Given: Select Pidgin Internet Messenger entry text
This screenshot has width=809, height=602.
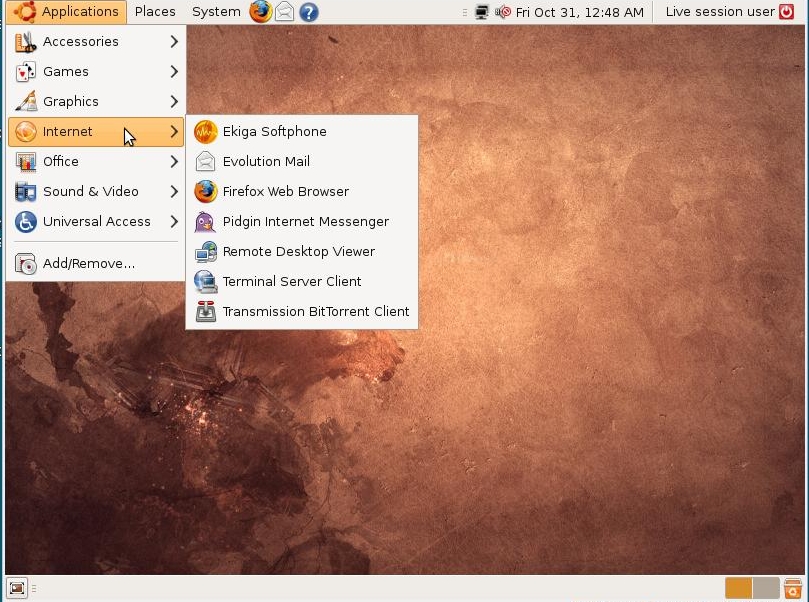Looking at the screenshot, I should 306,221.
